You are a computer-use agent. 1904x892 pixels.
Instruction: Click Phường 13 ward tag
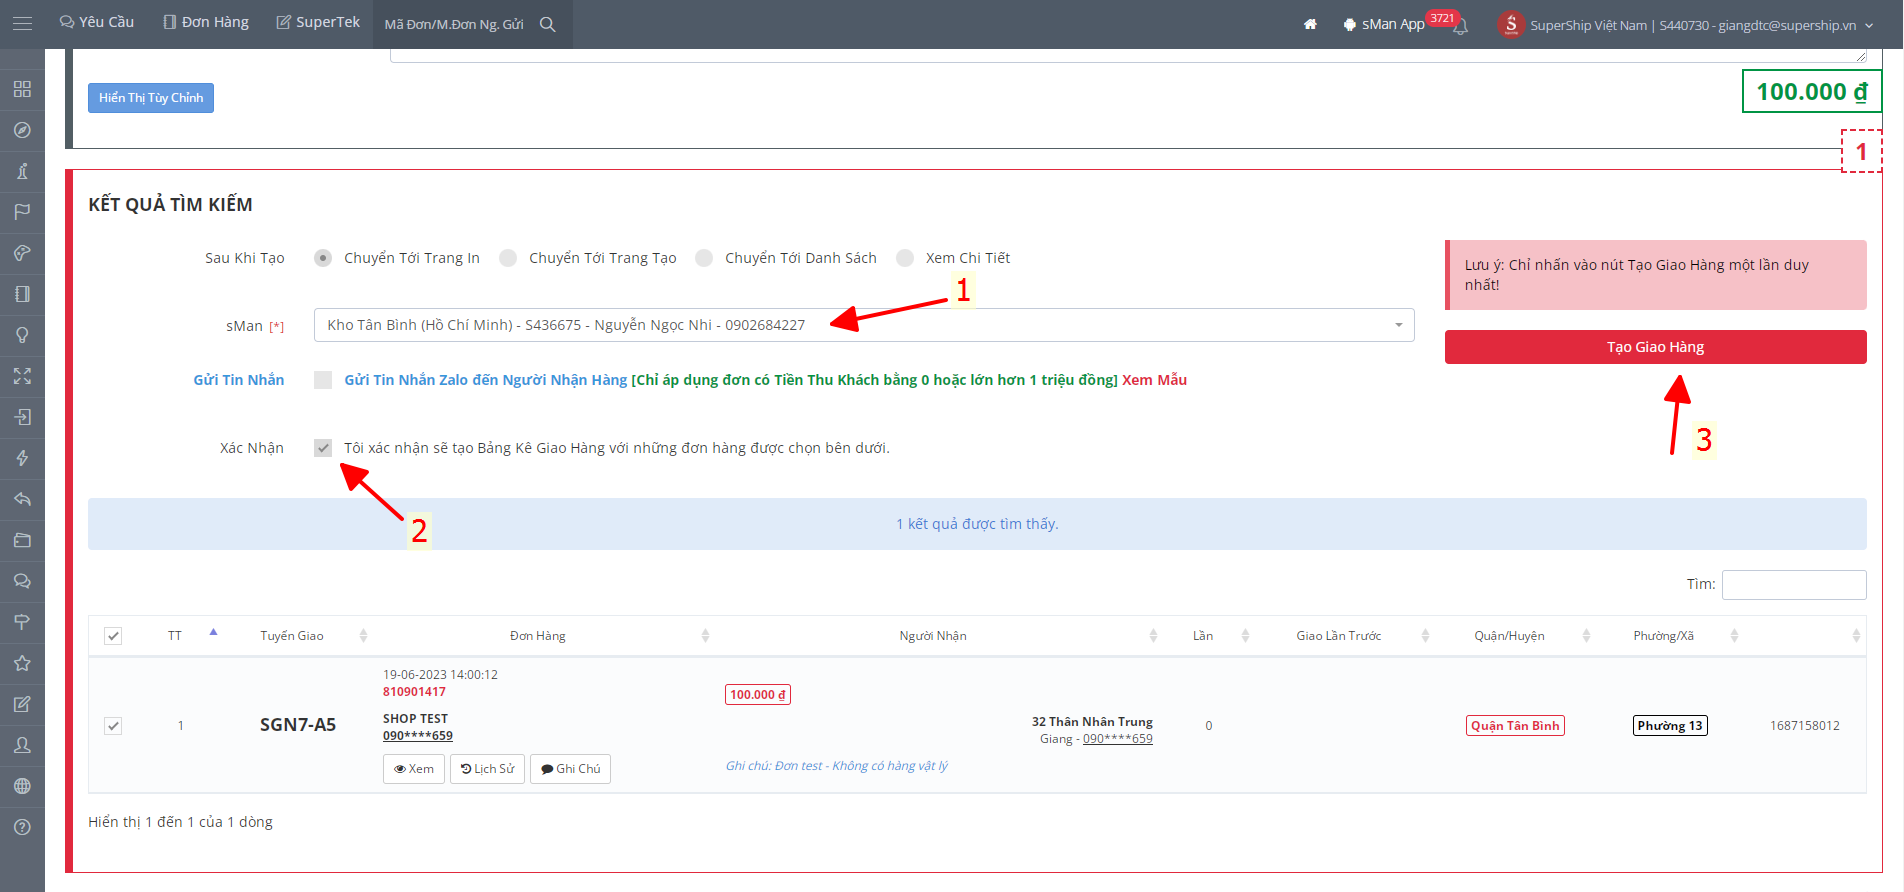tap(1670, 726)
